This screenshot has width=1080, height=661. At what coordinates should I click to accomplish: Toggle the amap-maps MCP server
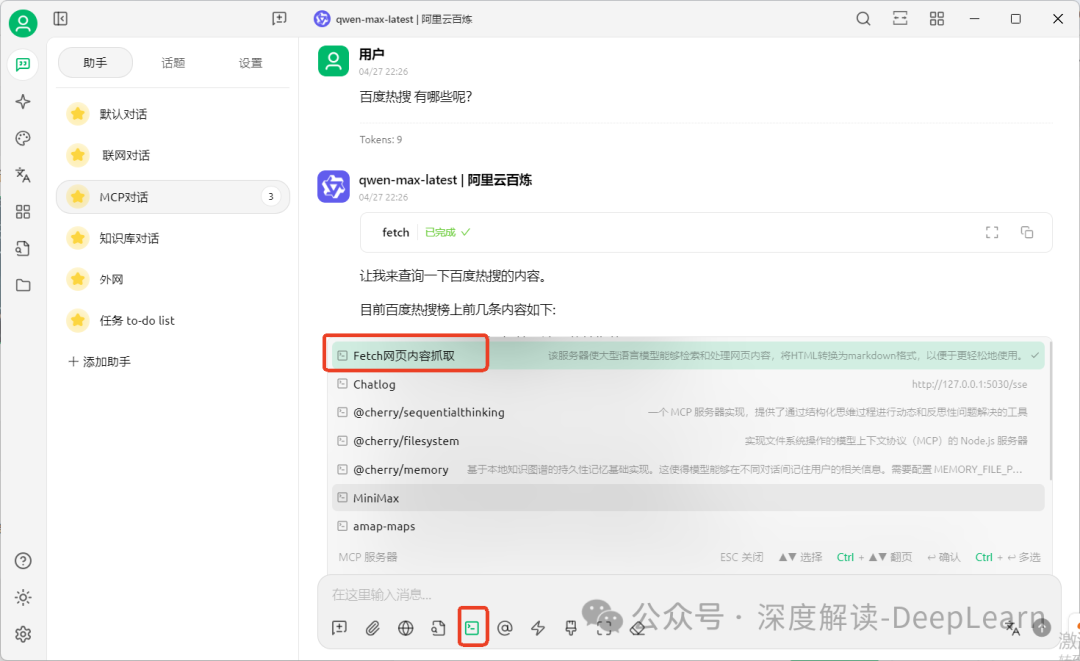688,526
